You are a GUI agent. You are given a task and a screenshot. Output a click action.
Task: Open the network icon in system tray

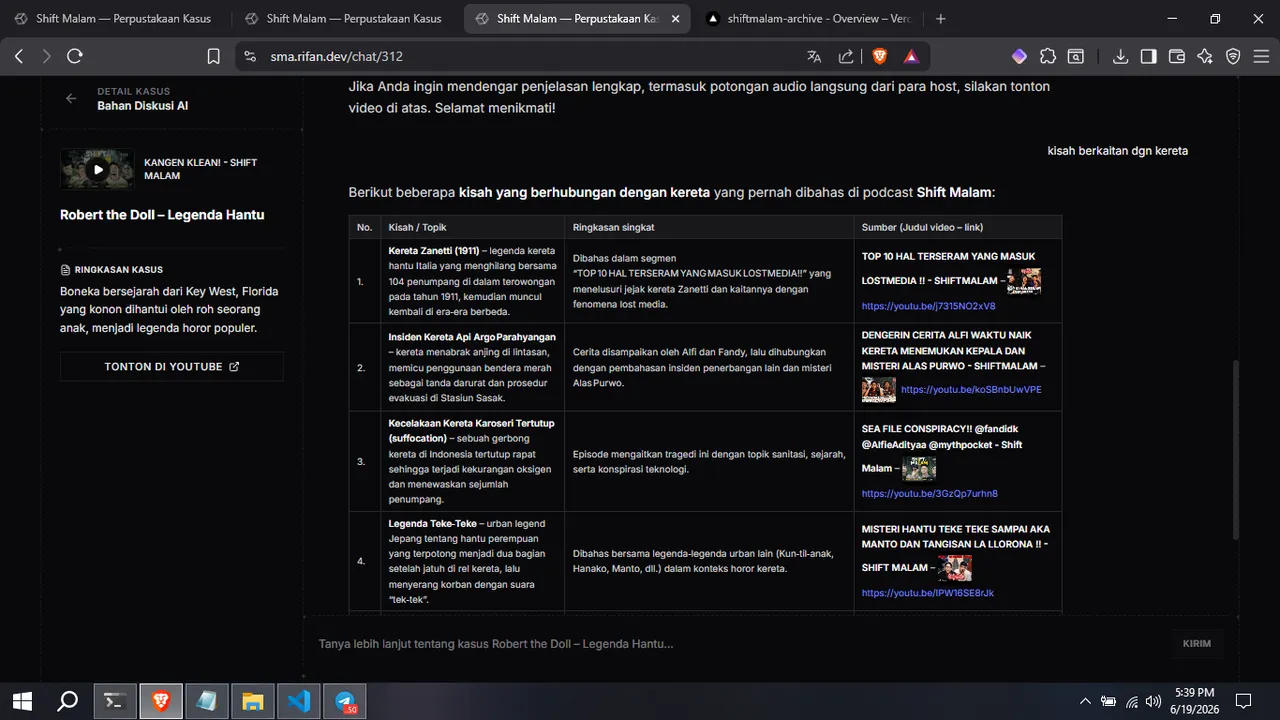click(1131, 701)
